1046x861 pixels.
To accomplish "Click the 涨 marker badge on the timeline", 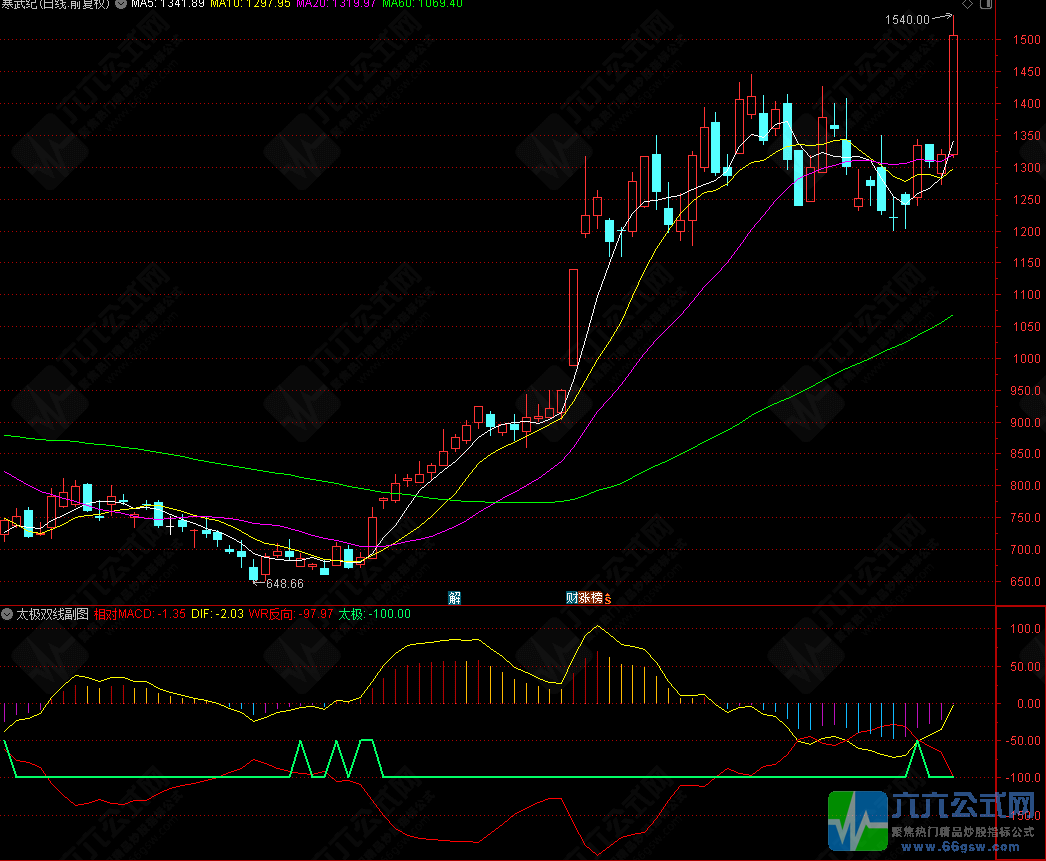I will click(584, 598).
